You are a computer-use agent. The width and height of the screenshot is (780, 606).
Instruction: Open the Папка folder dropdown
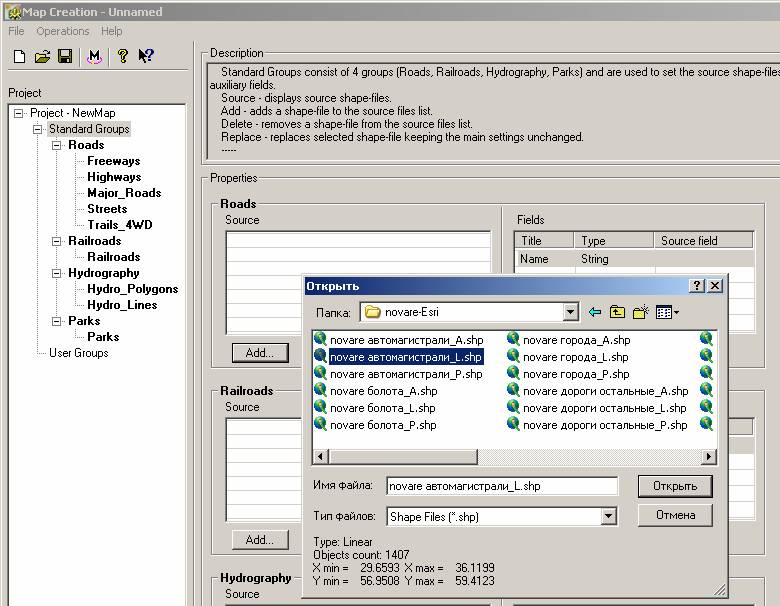571,312
